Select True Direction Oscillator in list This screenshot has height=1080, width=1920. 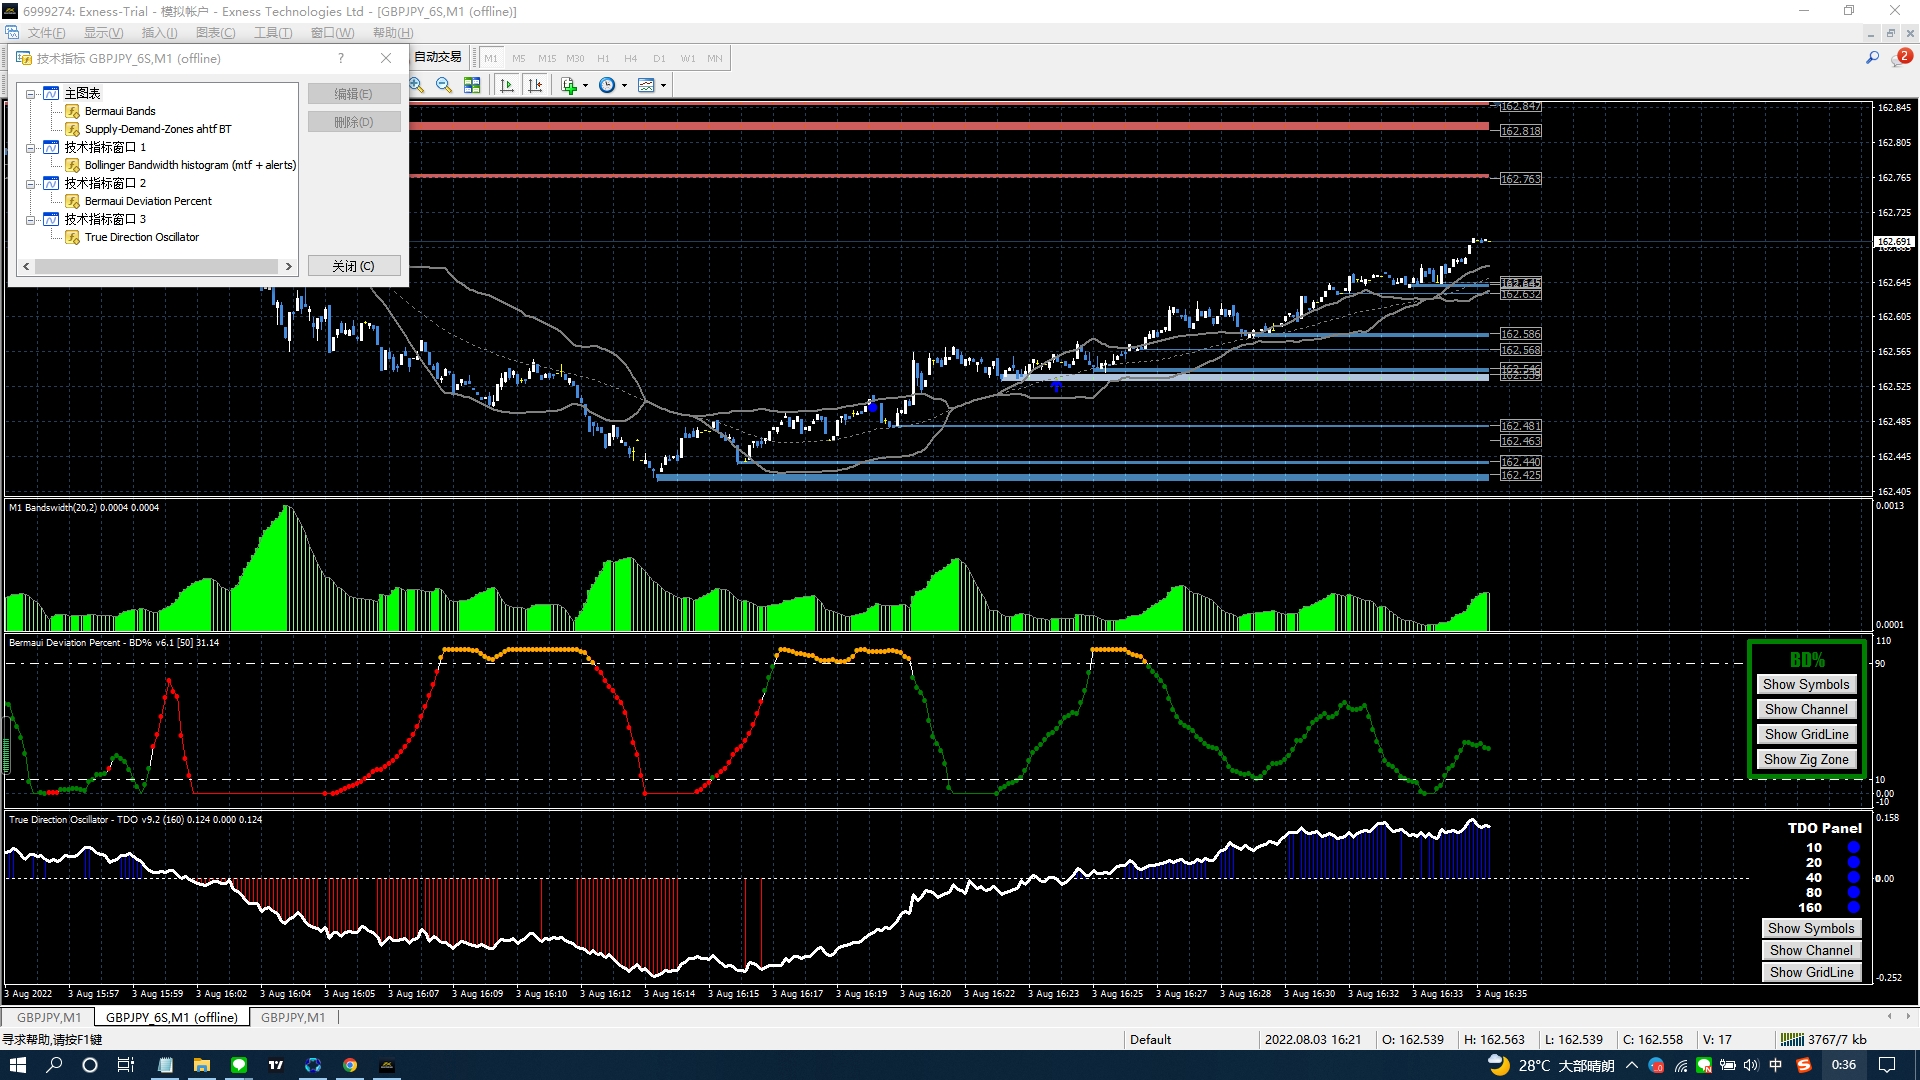141,238
